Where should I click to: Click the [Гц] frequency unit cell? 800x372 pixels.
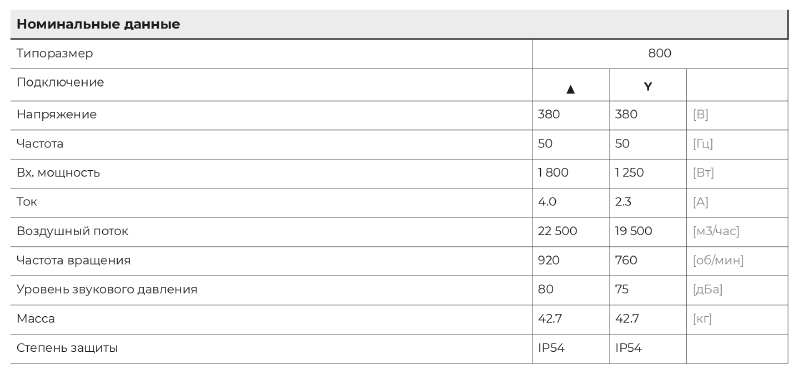tap(703, 144)
